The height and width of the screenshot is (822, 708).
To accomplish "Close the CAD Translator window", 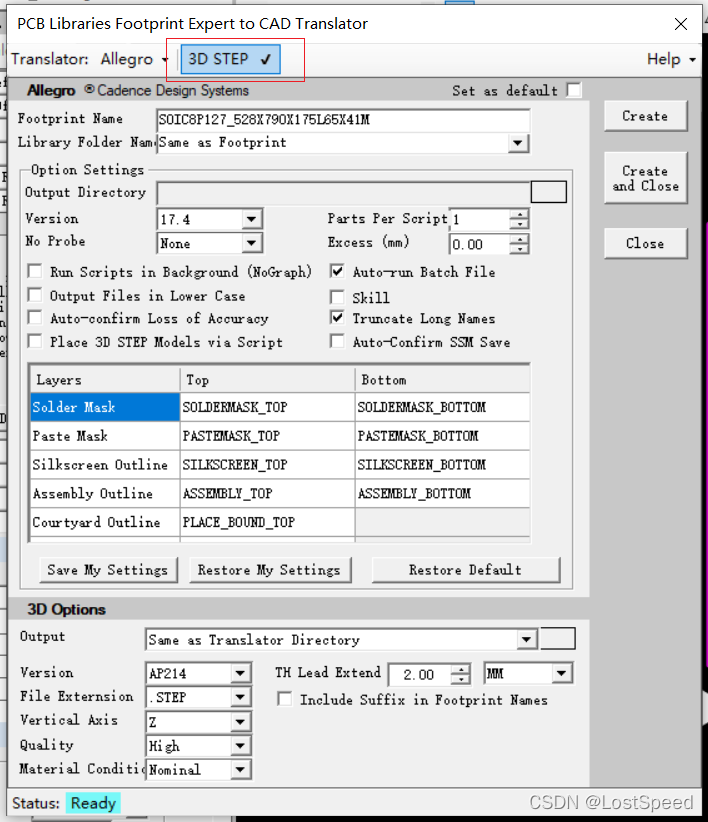I will (681, 24).
